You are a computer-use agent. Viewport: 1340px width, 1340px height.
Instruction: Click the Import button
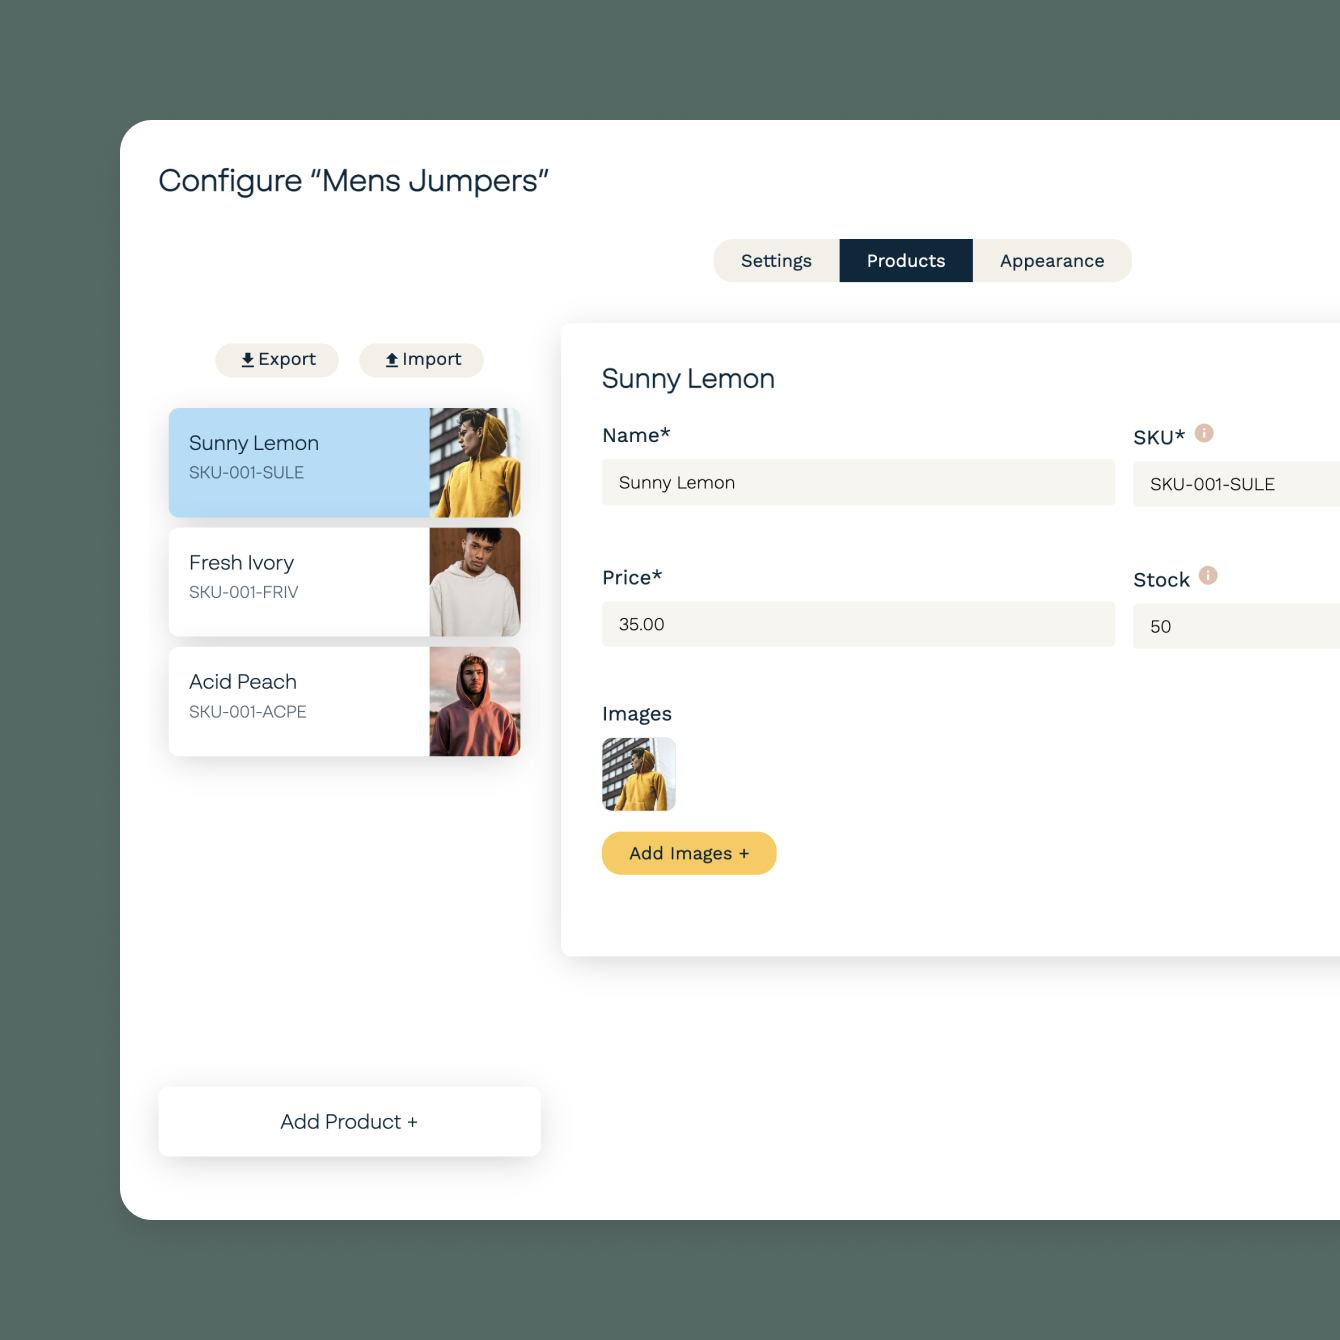click(x=421, y=359)
